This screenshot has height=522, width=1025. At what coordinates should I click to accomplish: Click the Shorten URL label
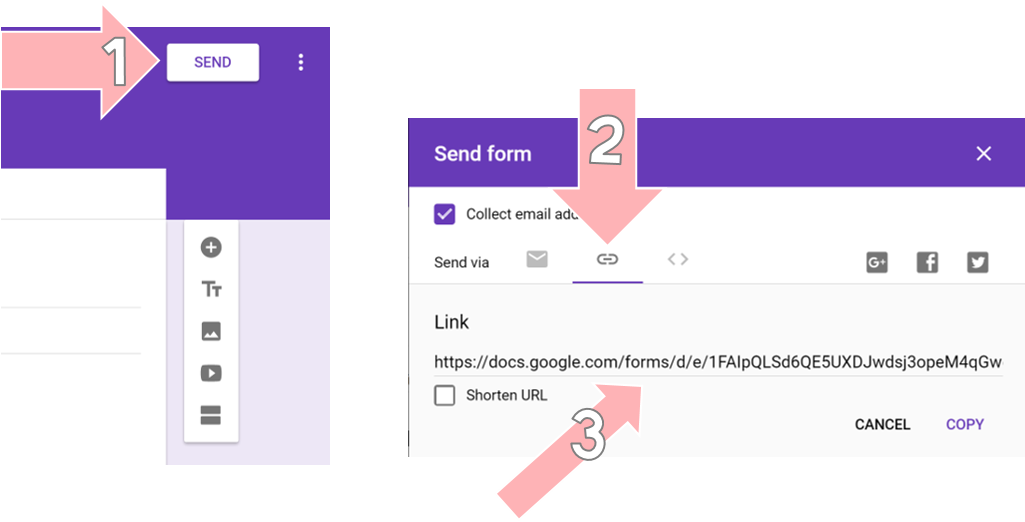507,395
